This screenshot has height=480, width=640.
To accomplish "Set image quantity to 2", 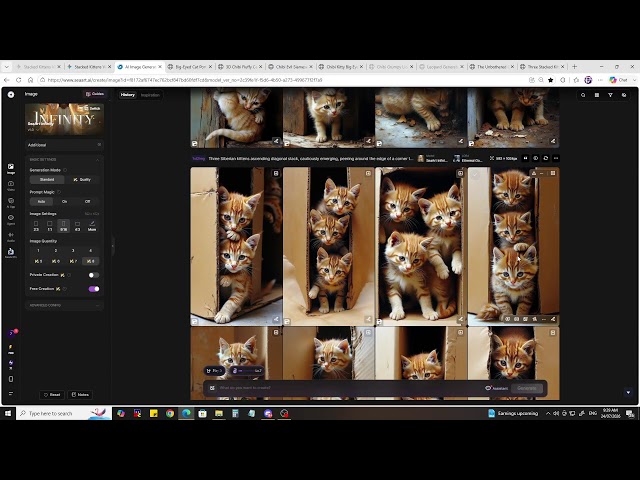I will [56, 251].
